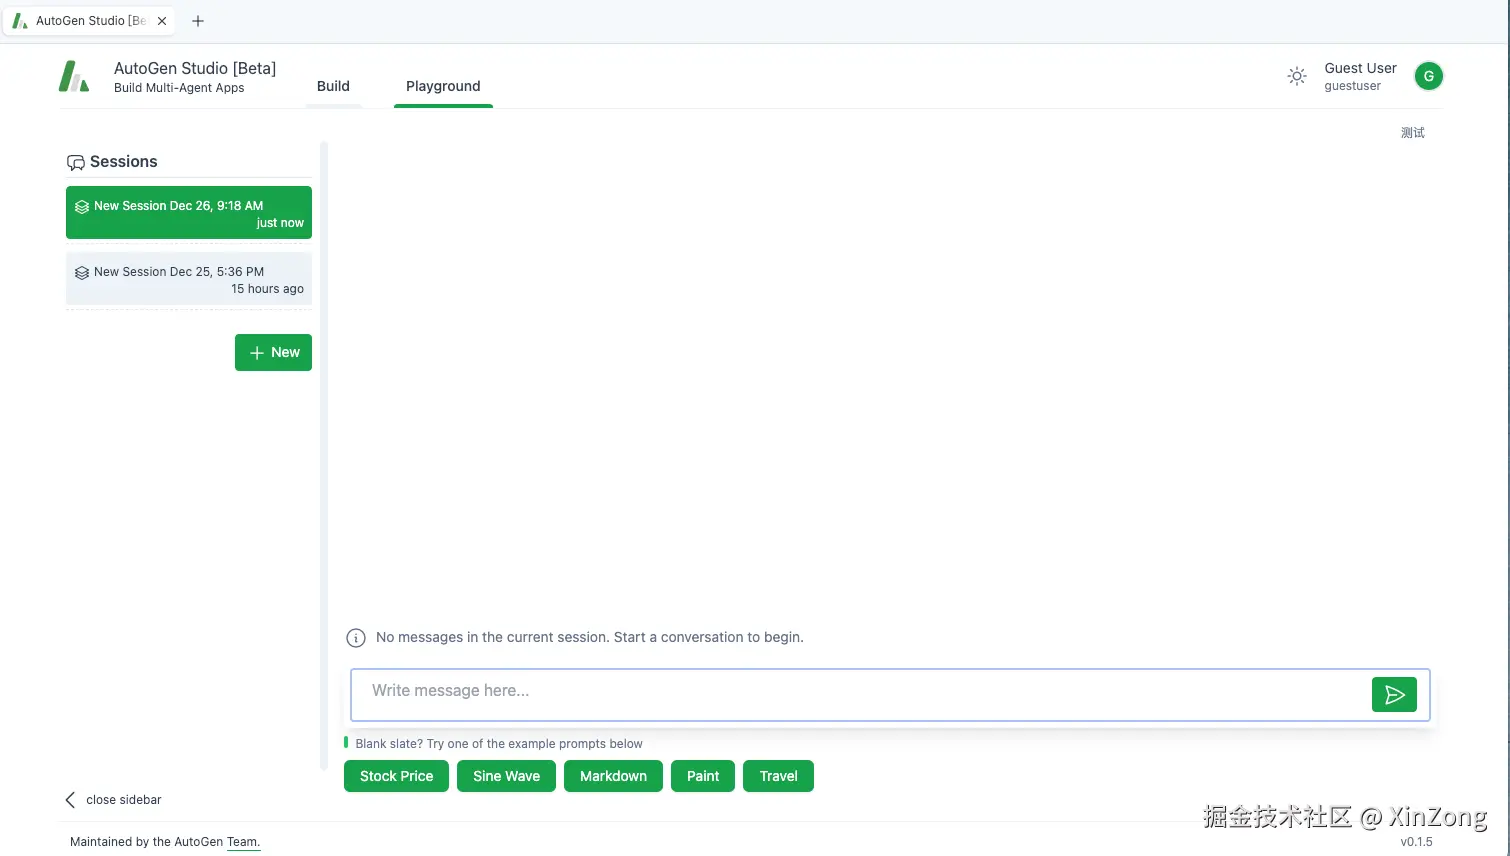The height and width of the screenshot is (856, 1510).
Task: Click the '15 hours ago' timestamp
Action: (x=267, y=289)
